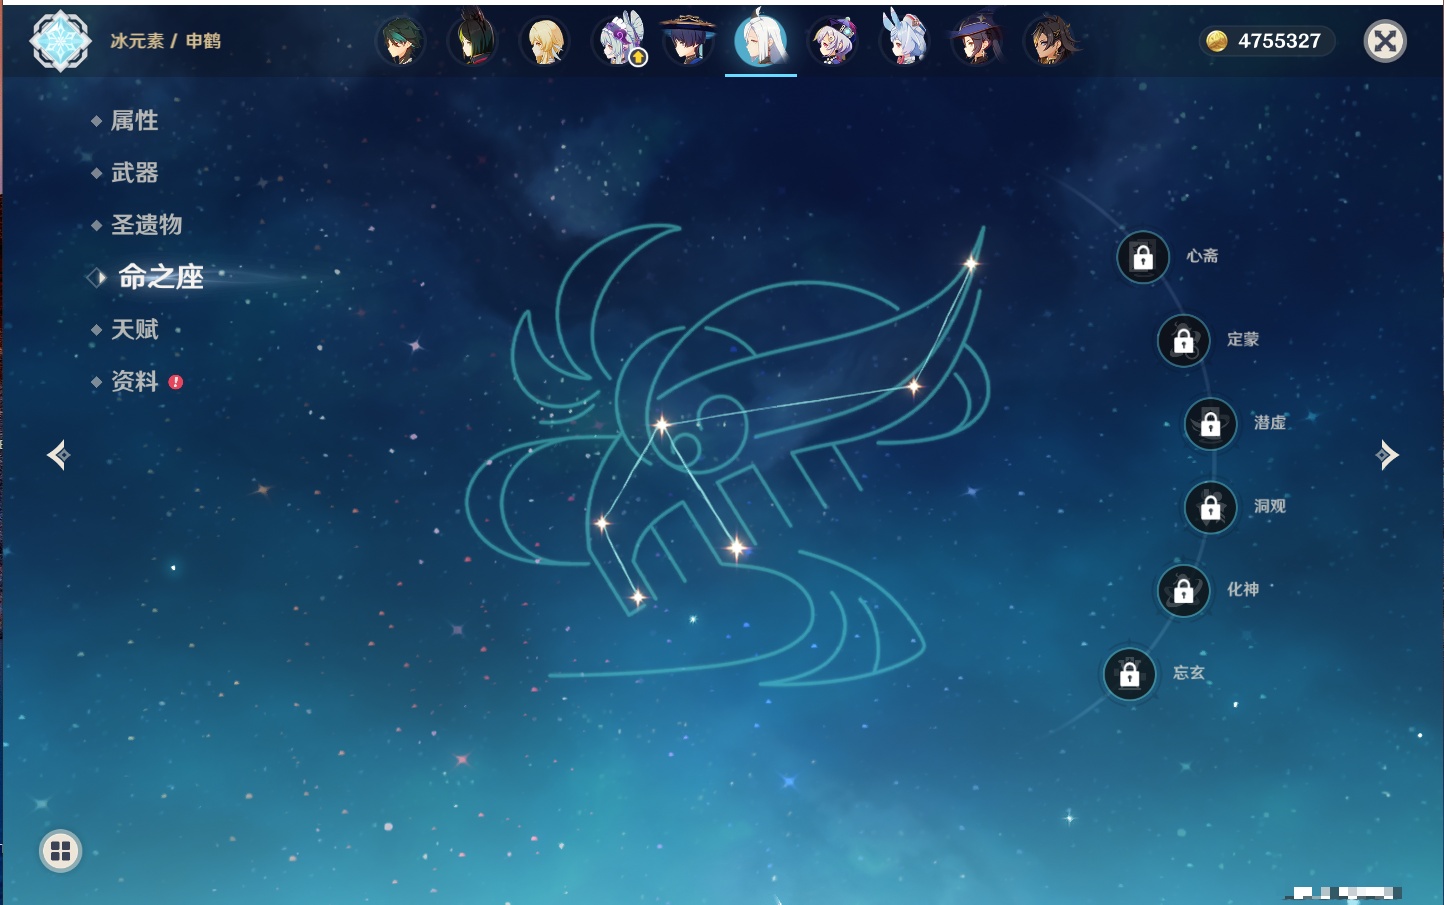Select Mona's witch-hat avatar
The width and height of the screenshot is (1444, 905).
pyautogui.click(x=977, y=42)
